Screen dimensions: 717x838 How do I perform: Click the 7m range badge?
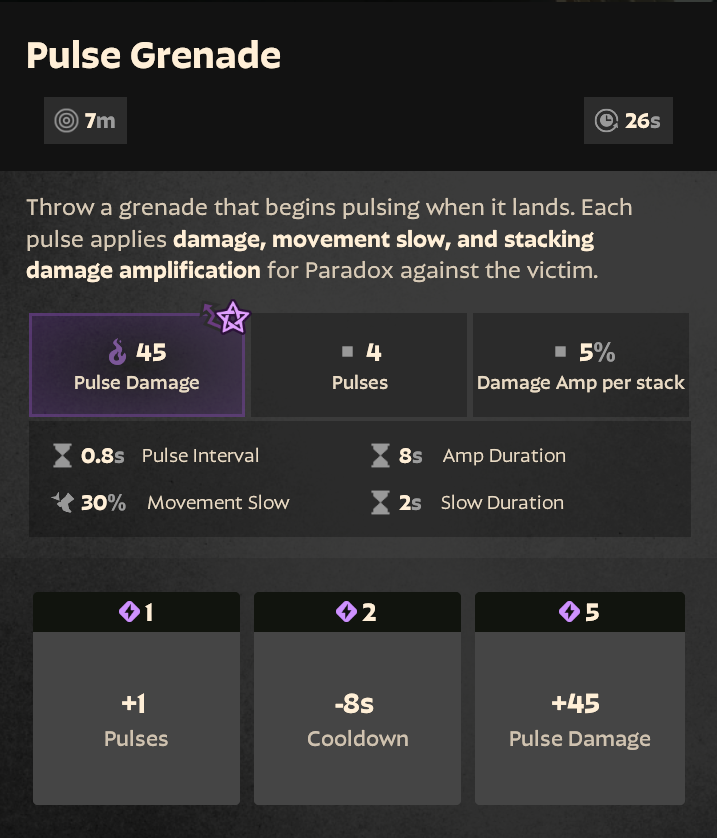coord(86,122)
